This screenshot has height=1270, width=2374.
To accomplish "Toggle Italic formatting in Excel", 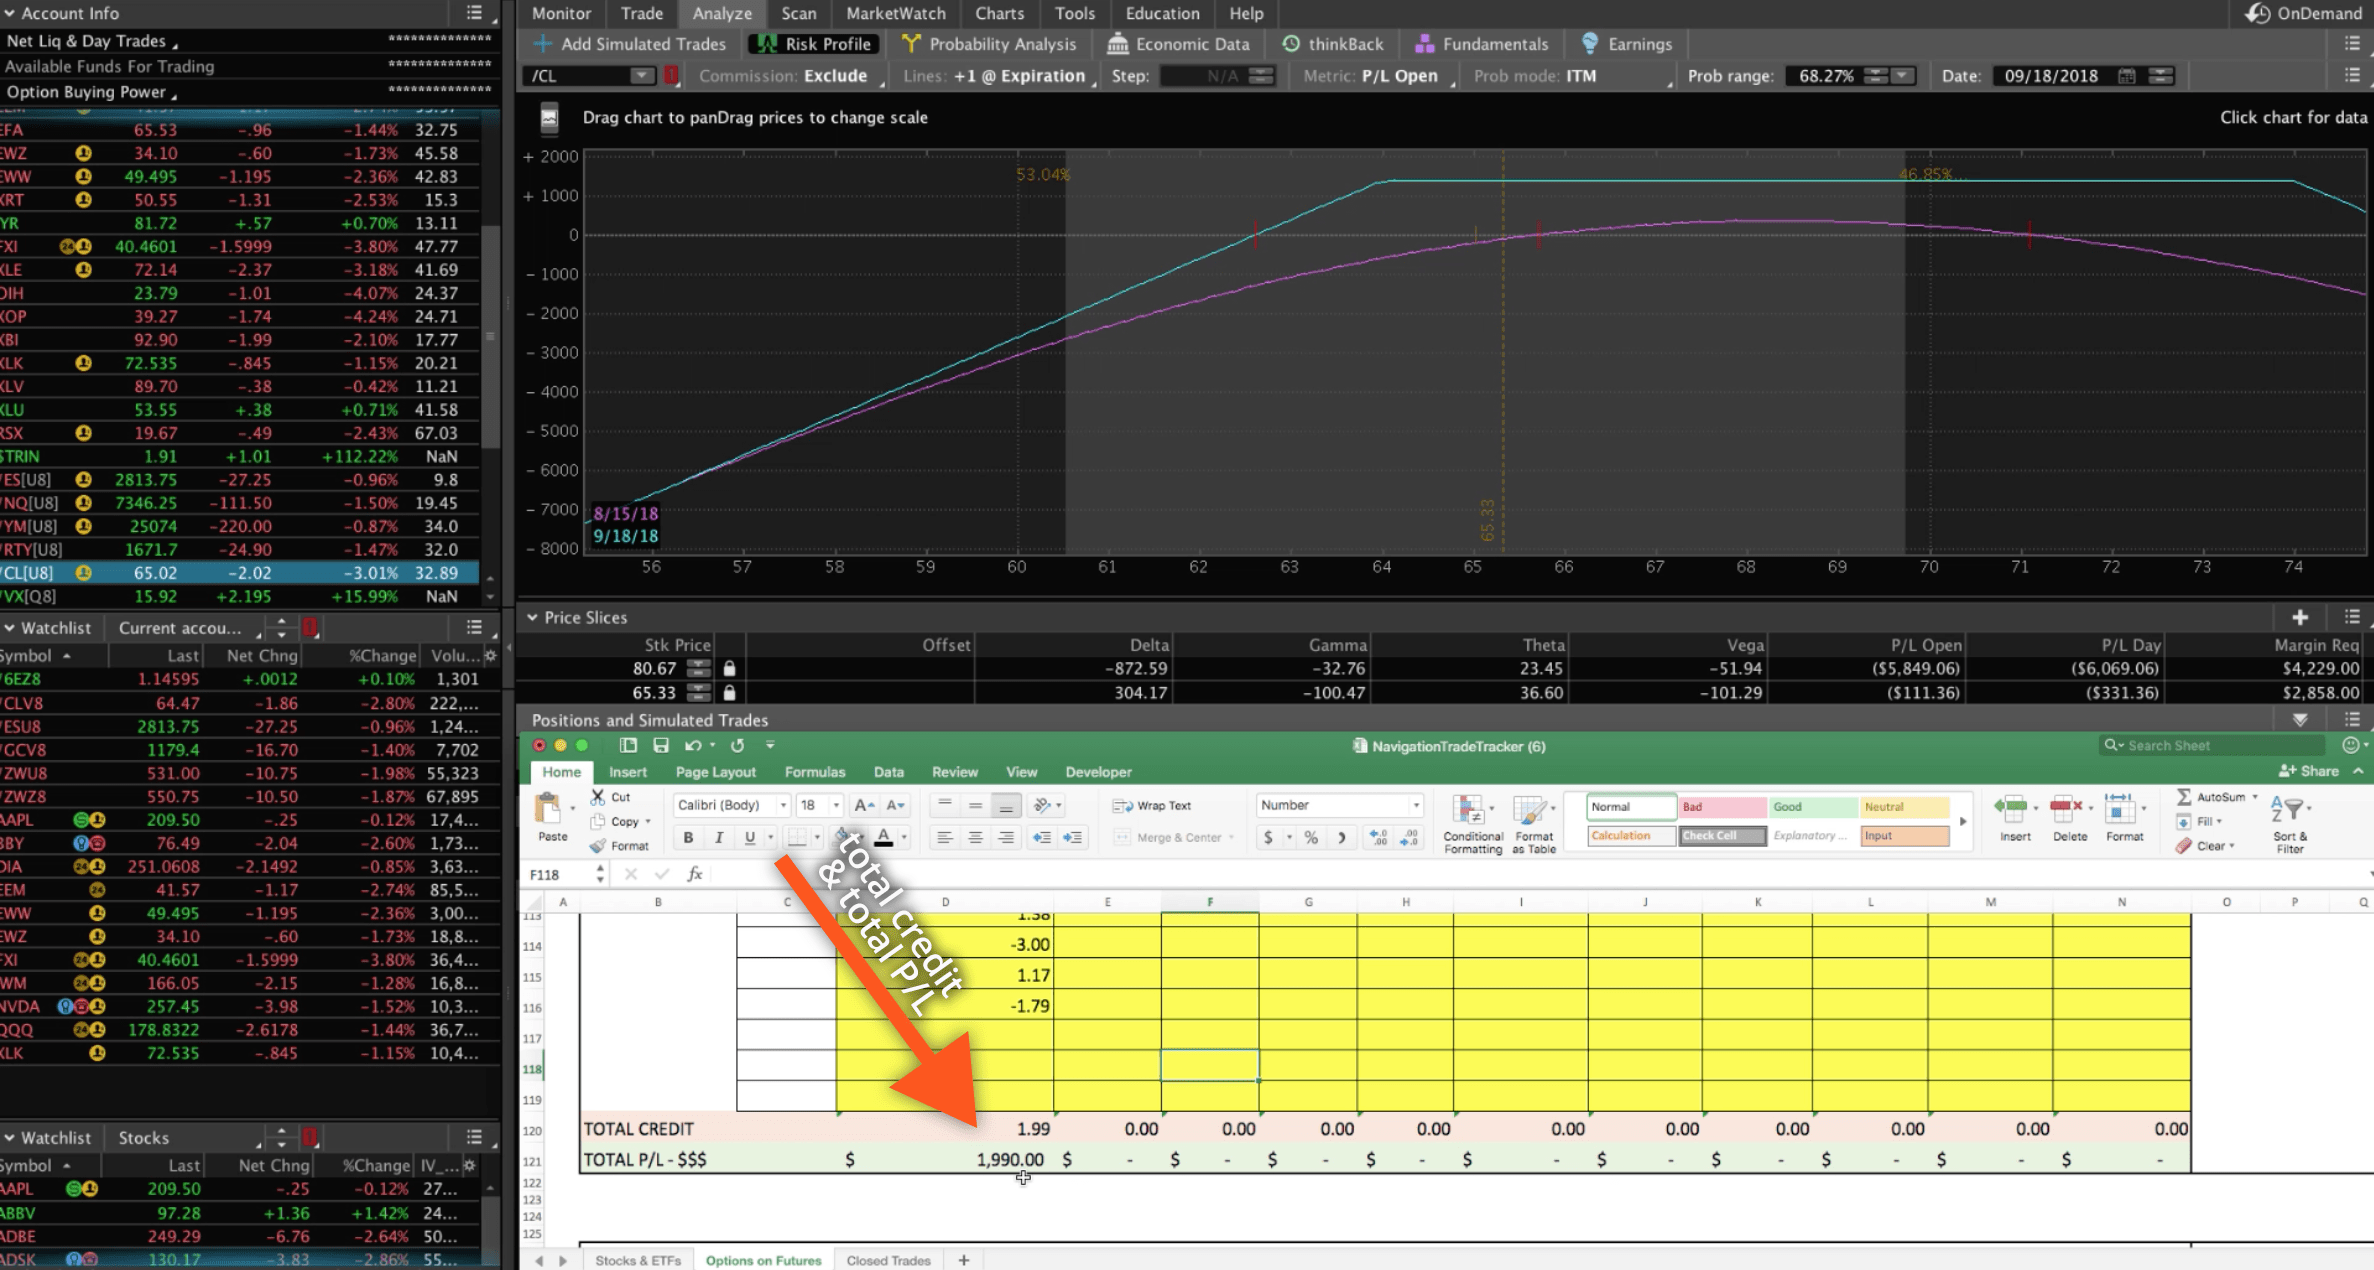I will [719, 837].
